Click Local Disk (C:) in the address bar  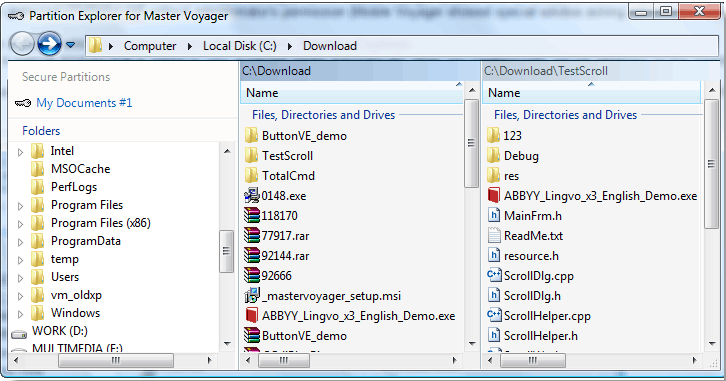point(239,46)
